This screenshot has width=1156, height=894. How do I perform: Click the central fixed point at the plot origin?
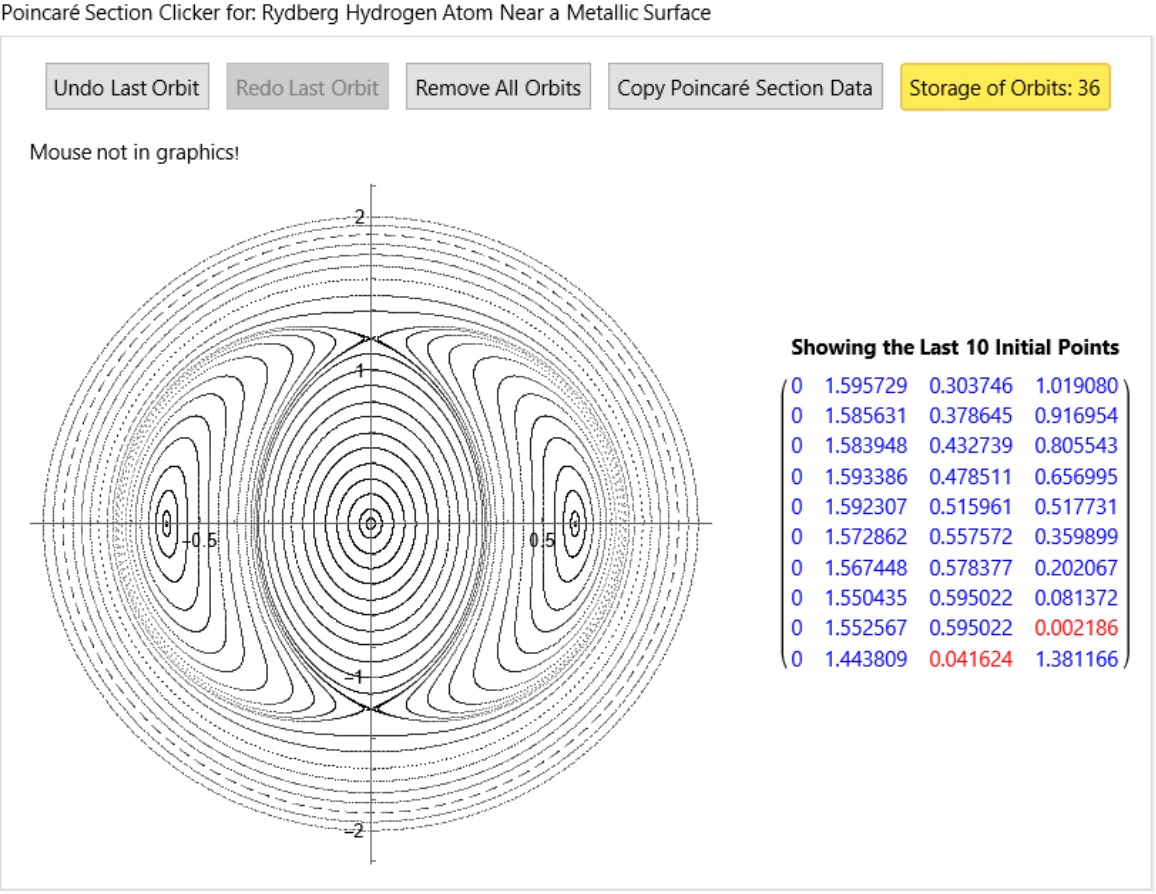pyautogui.click(x=371, y=522)
